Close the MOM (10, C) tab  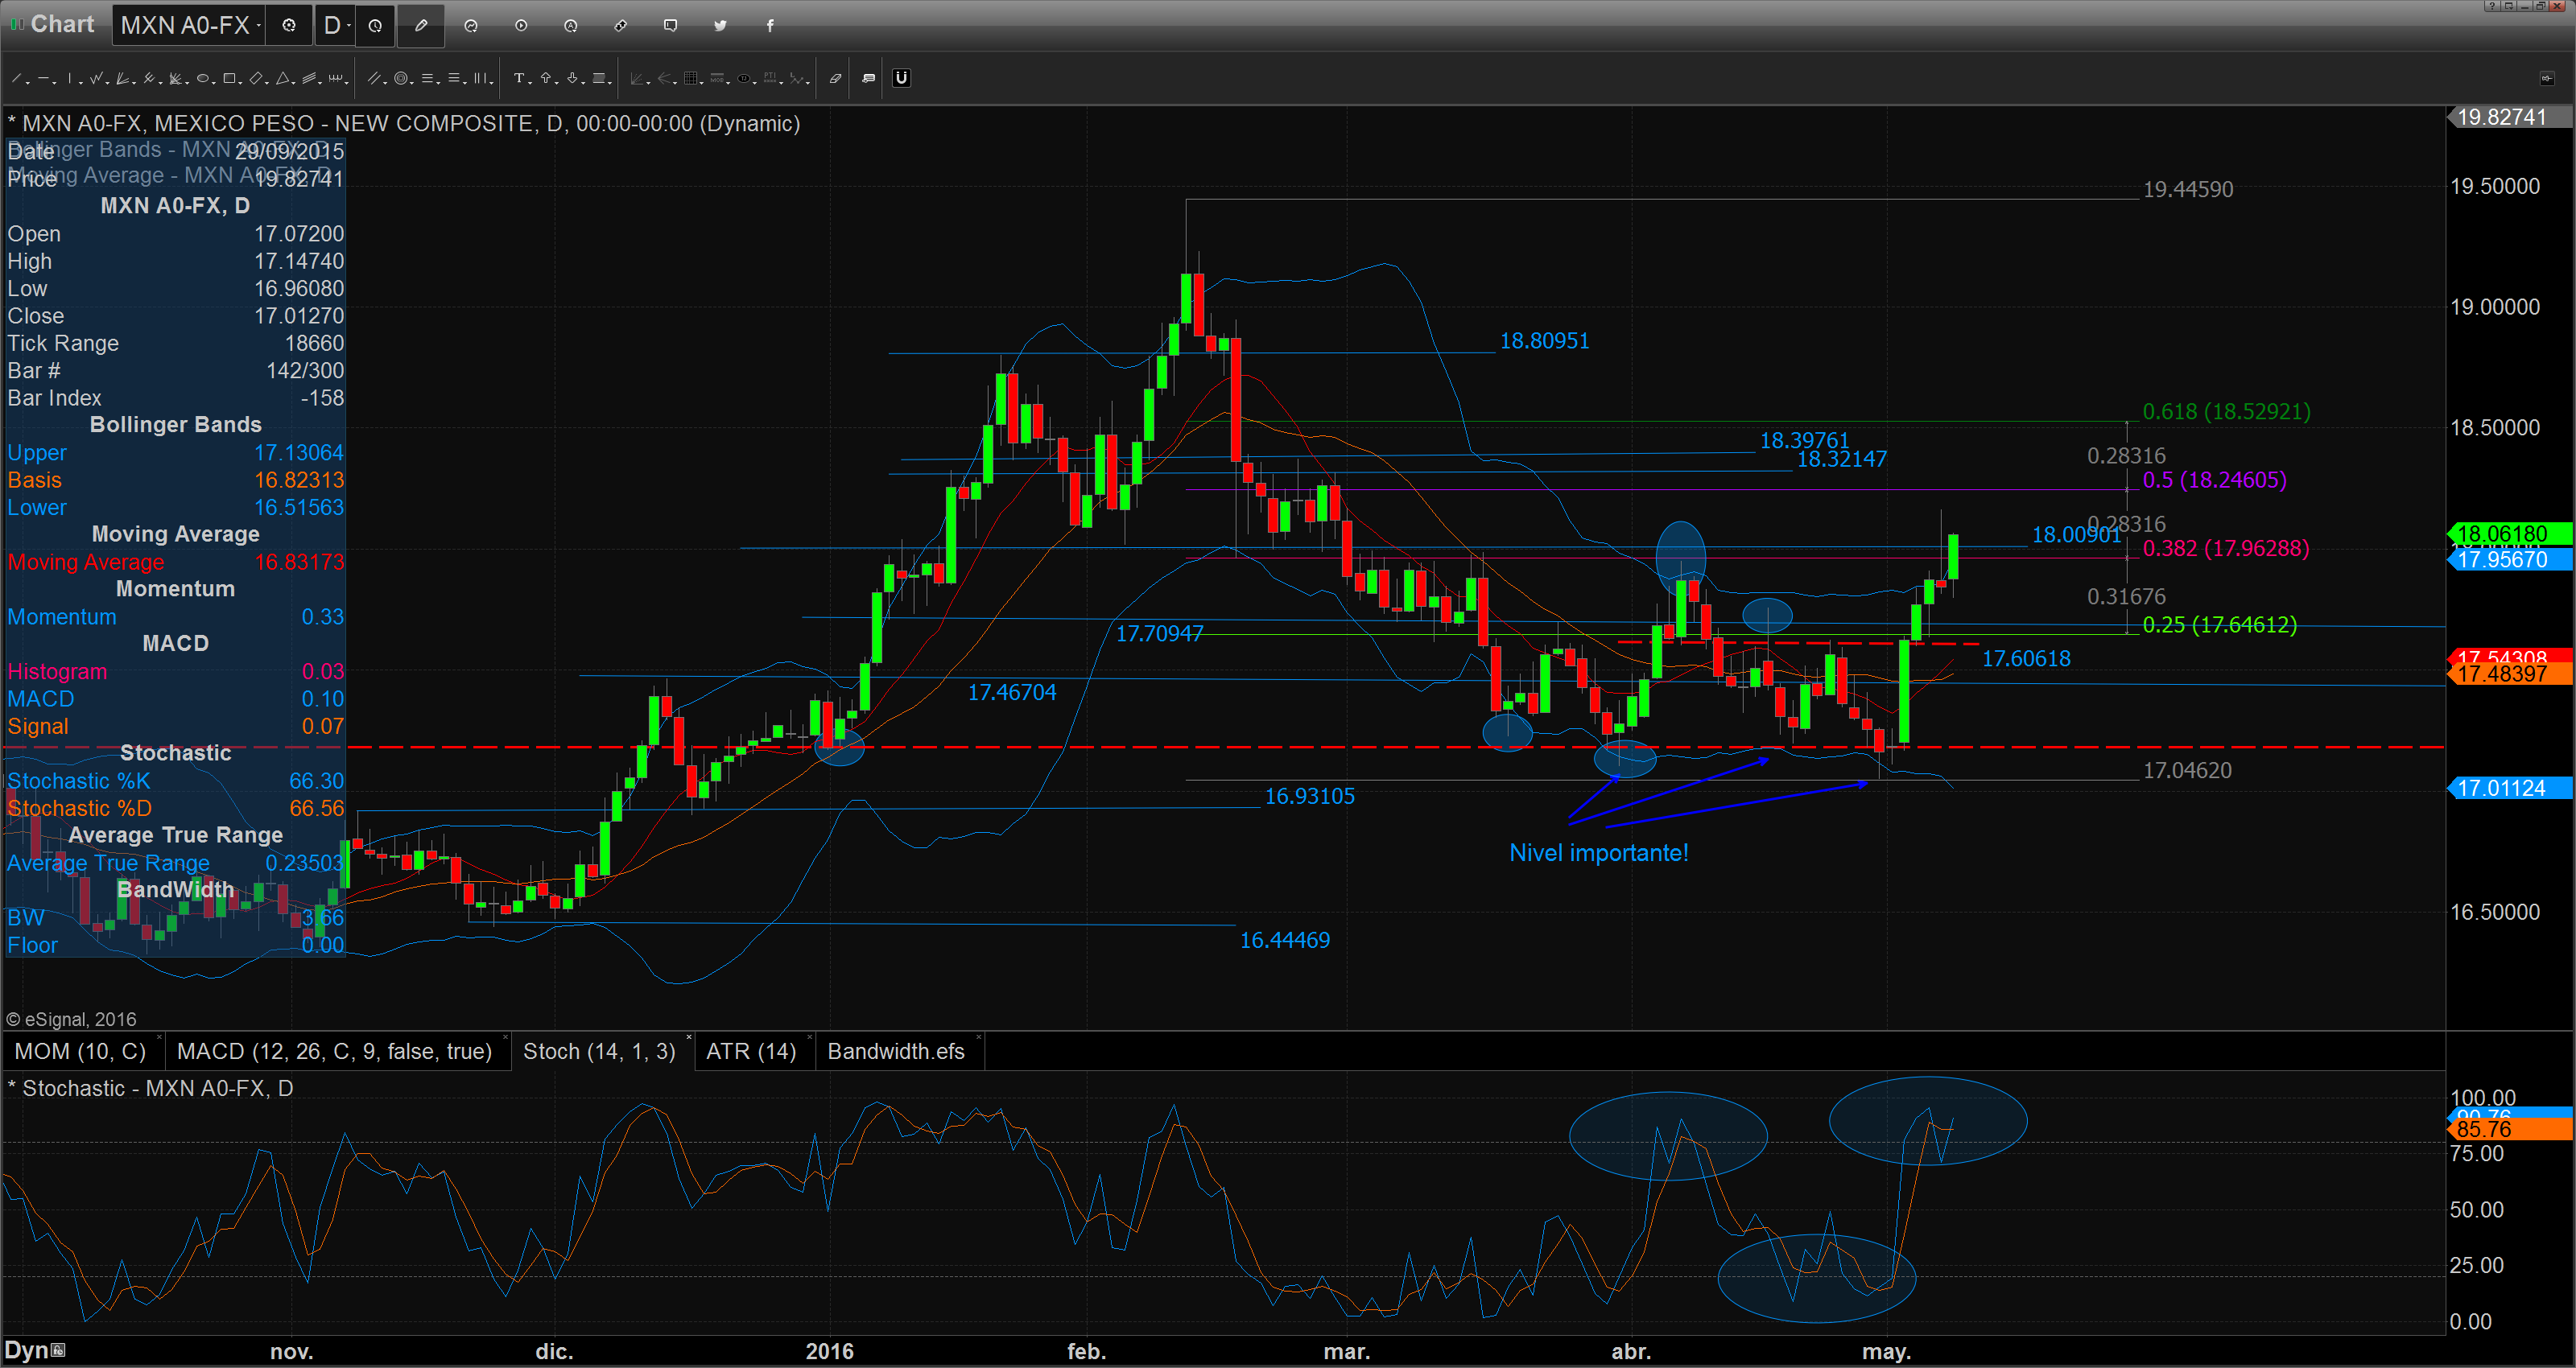tap(160, 1037)
